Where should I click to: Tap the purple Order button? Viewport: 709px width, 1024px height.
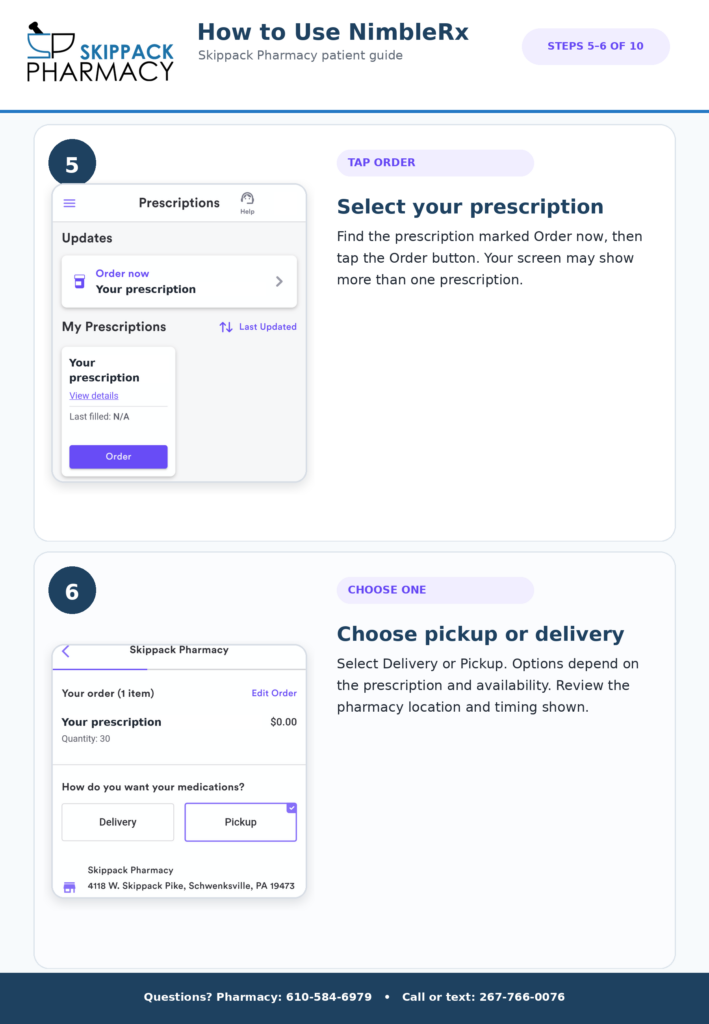click(118, 456)
